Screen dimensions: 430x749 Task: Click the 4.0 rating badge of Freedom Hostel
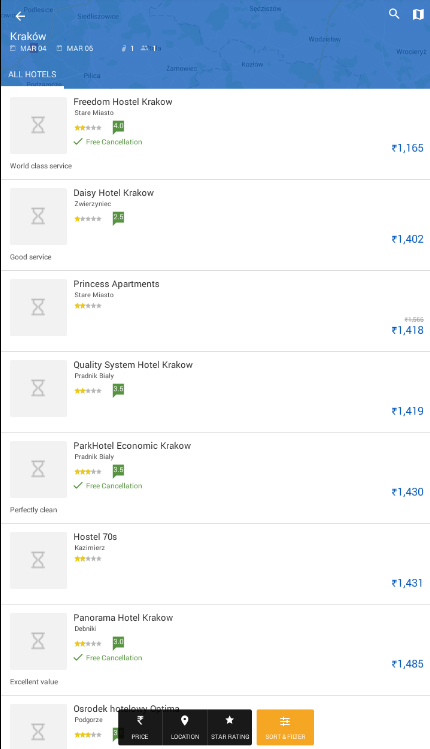pos(118,127)
